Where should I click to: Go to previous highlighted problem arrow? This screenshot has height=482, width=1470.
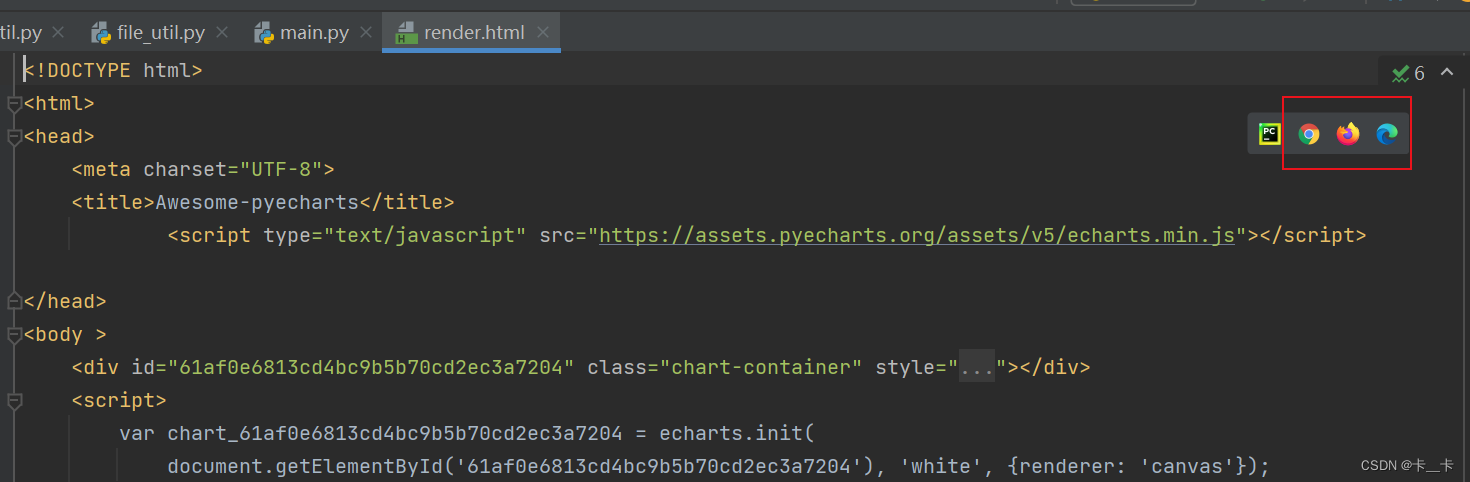pos(1449,73)
